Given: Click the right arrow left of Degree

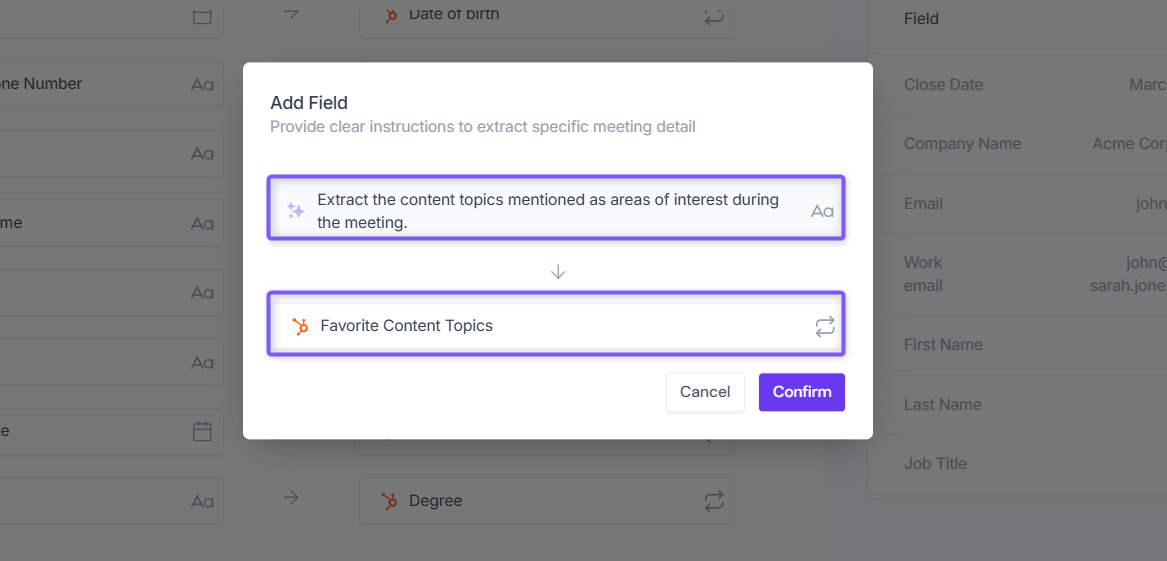Looking at the screenshot, I should [x=291, y=498].
